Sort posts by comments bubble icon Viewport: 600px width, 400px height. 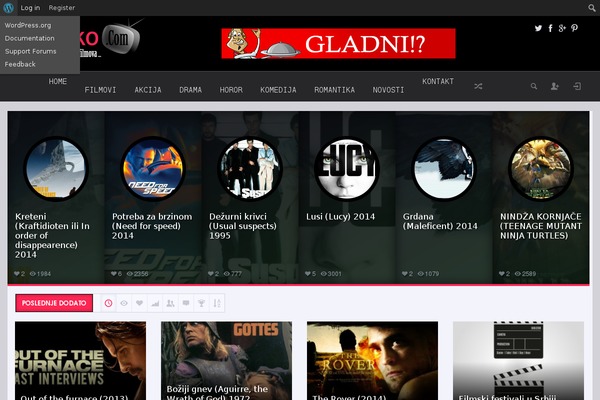coord(186,303)
